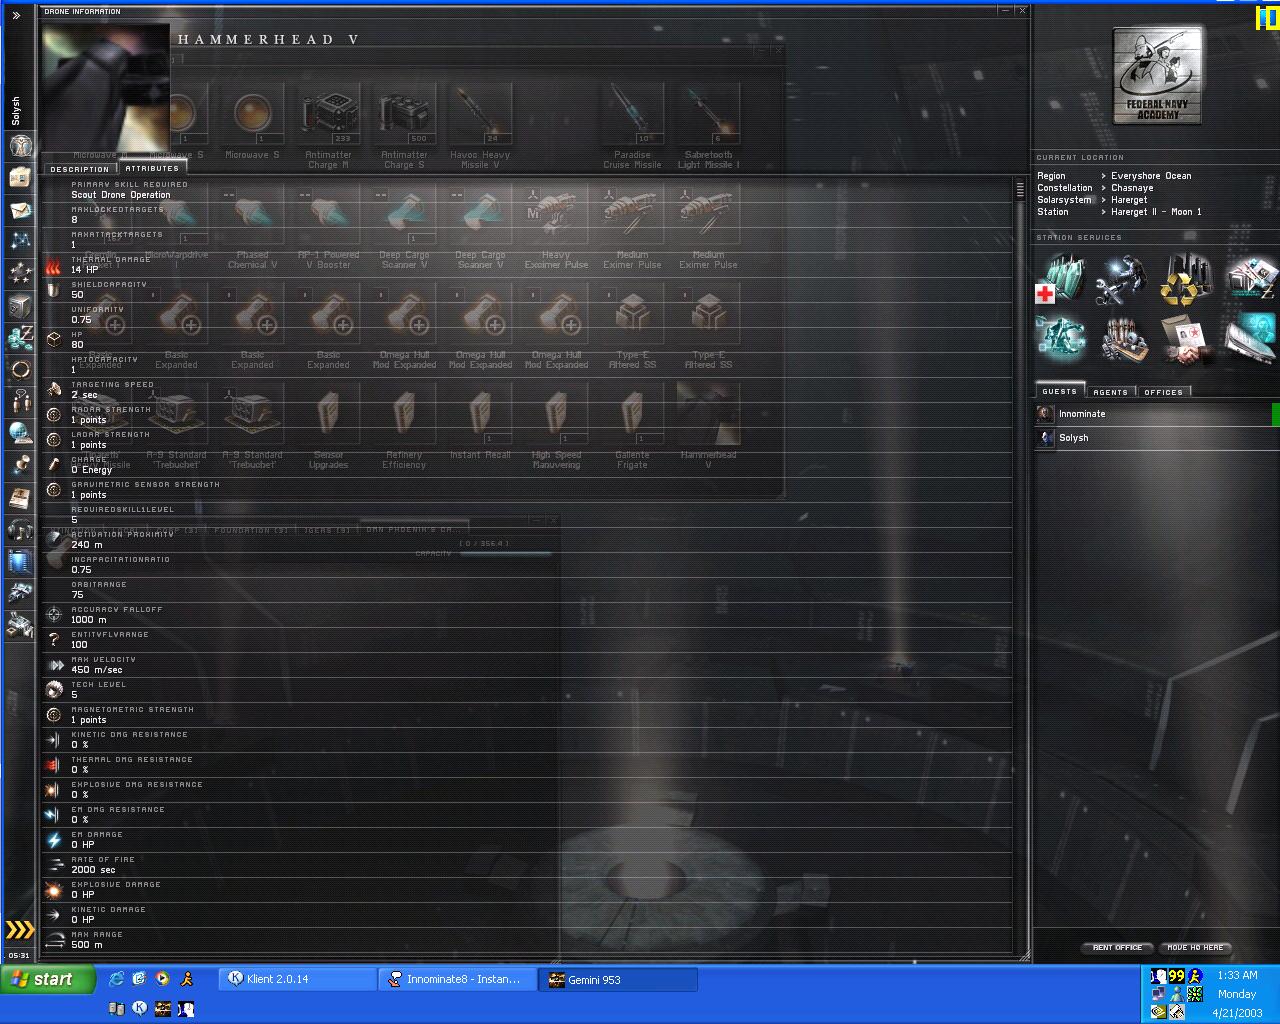Image resolution: width=1280 pixels, height=1024 pixels.
Task: Expand the sidebar with top double-chevron
Action: pyautogui.click(x=16, y=15)
